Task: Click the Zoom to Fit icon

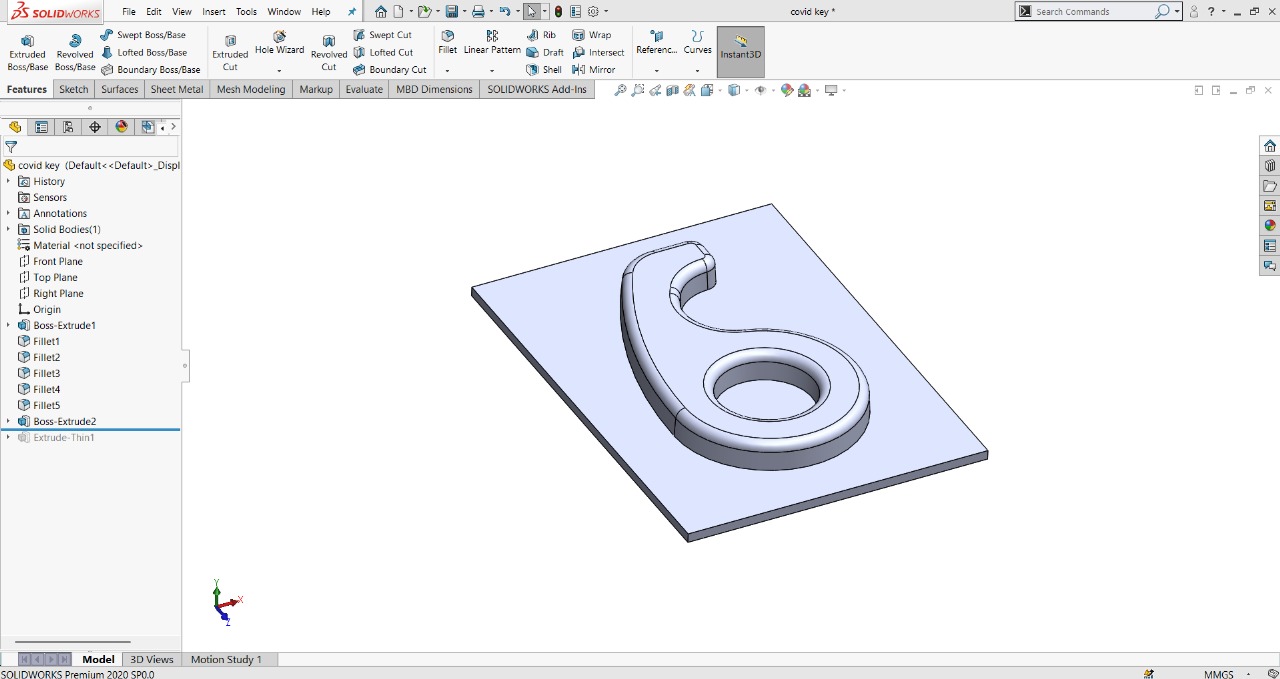Action: click(x=620, y=90)
